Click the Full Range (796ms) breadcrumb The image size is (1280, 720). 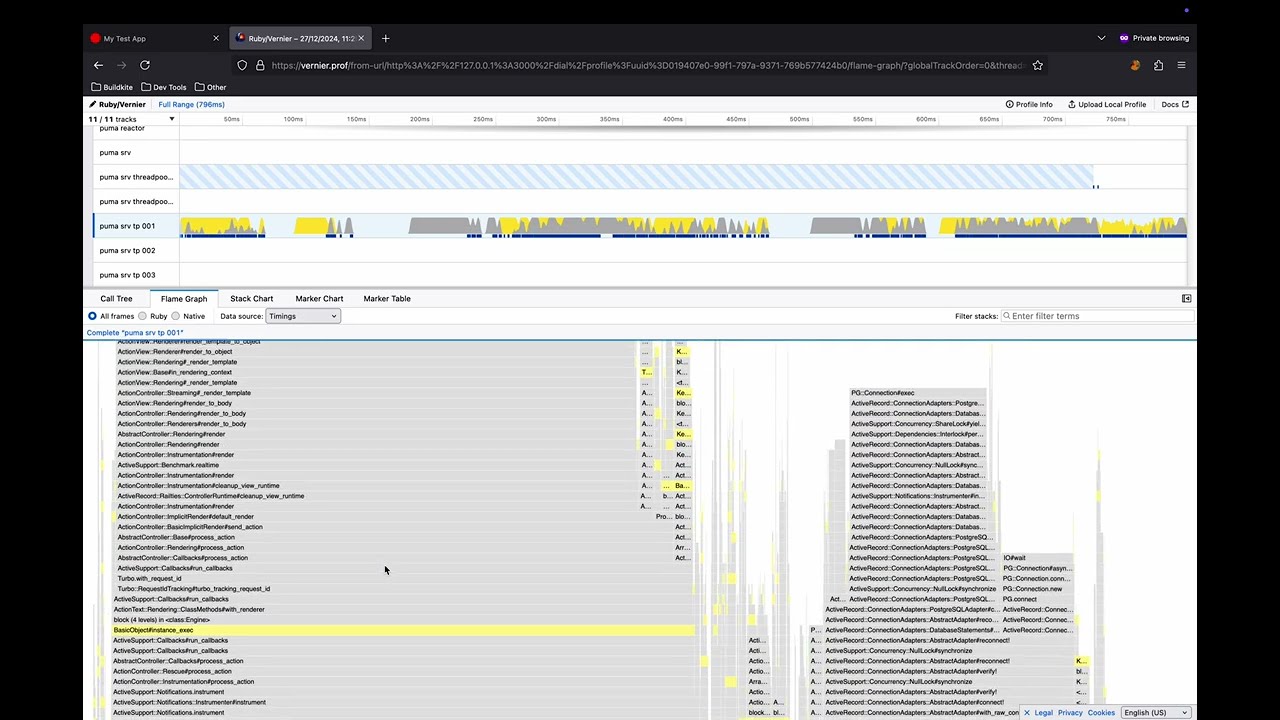pos(191,104)
